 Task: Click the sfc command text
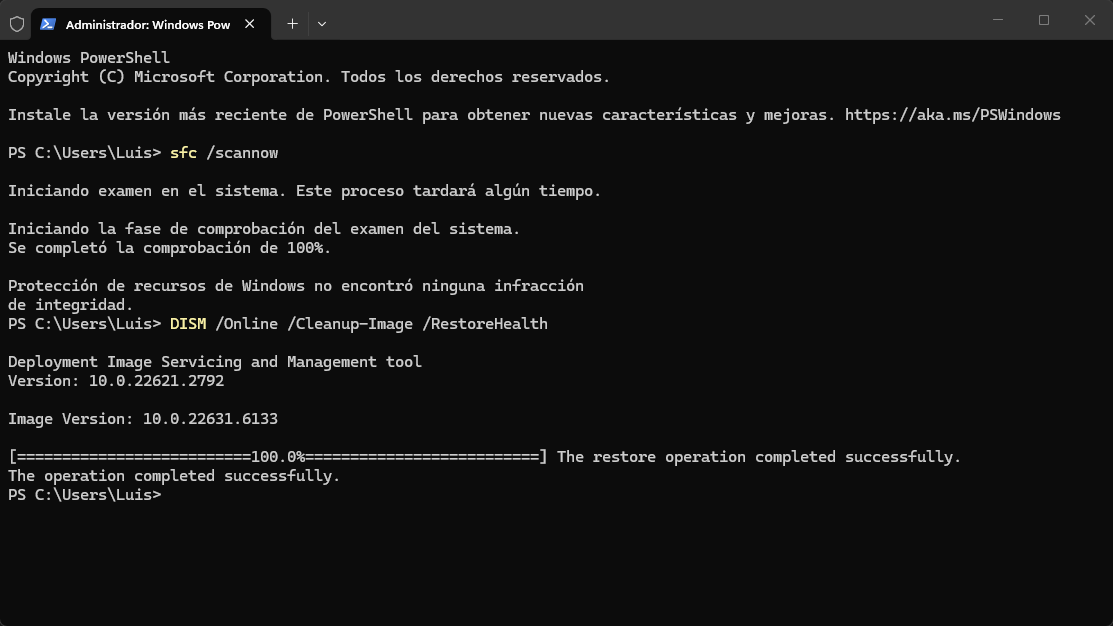click(183, 153)
